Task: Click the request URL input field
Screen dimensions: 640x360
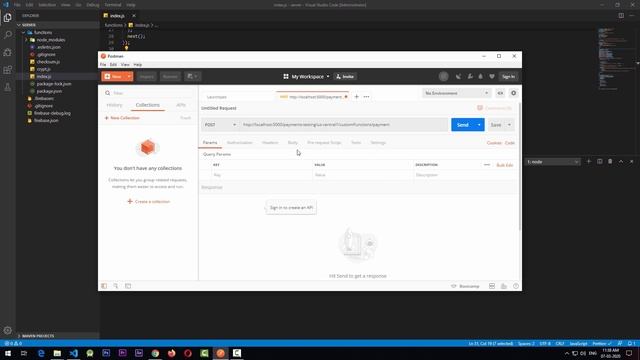Action: click(x=344, y=125)
